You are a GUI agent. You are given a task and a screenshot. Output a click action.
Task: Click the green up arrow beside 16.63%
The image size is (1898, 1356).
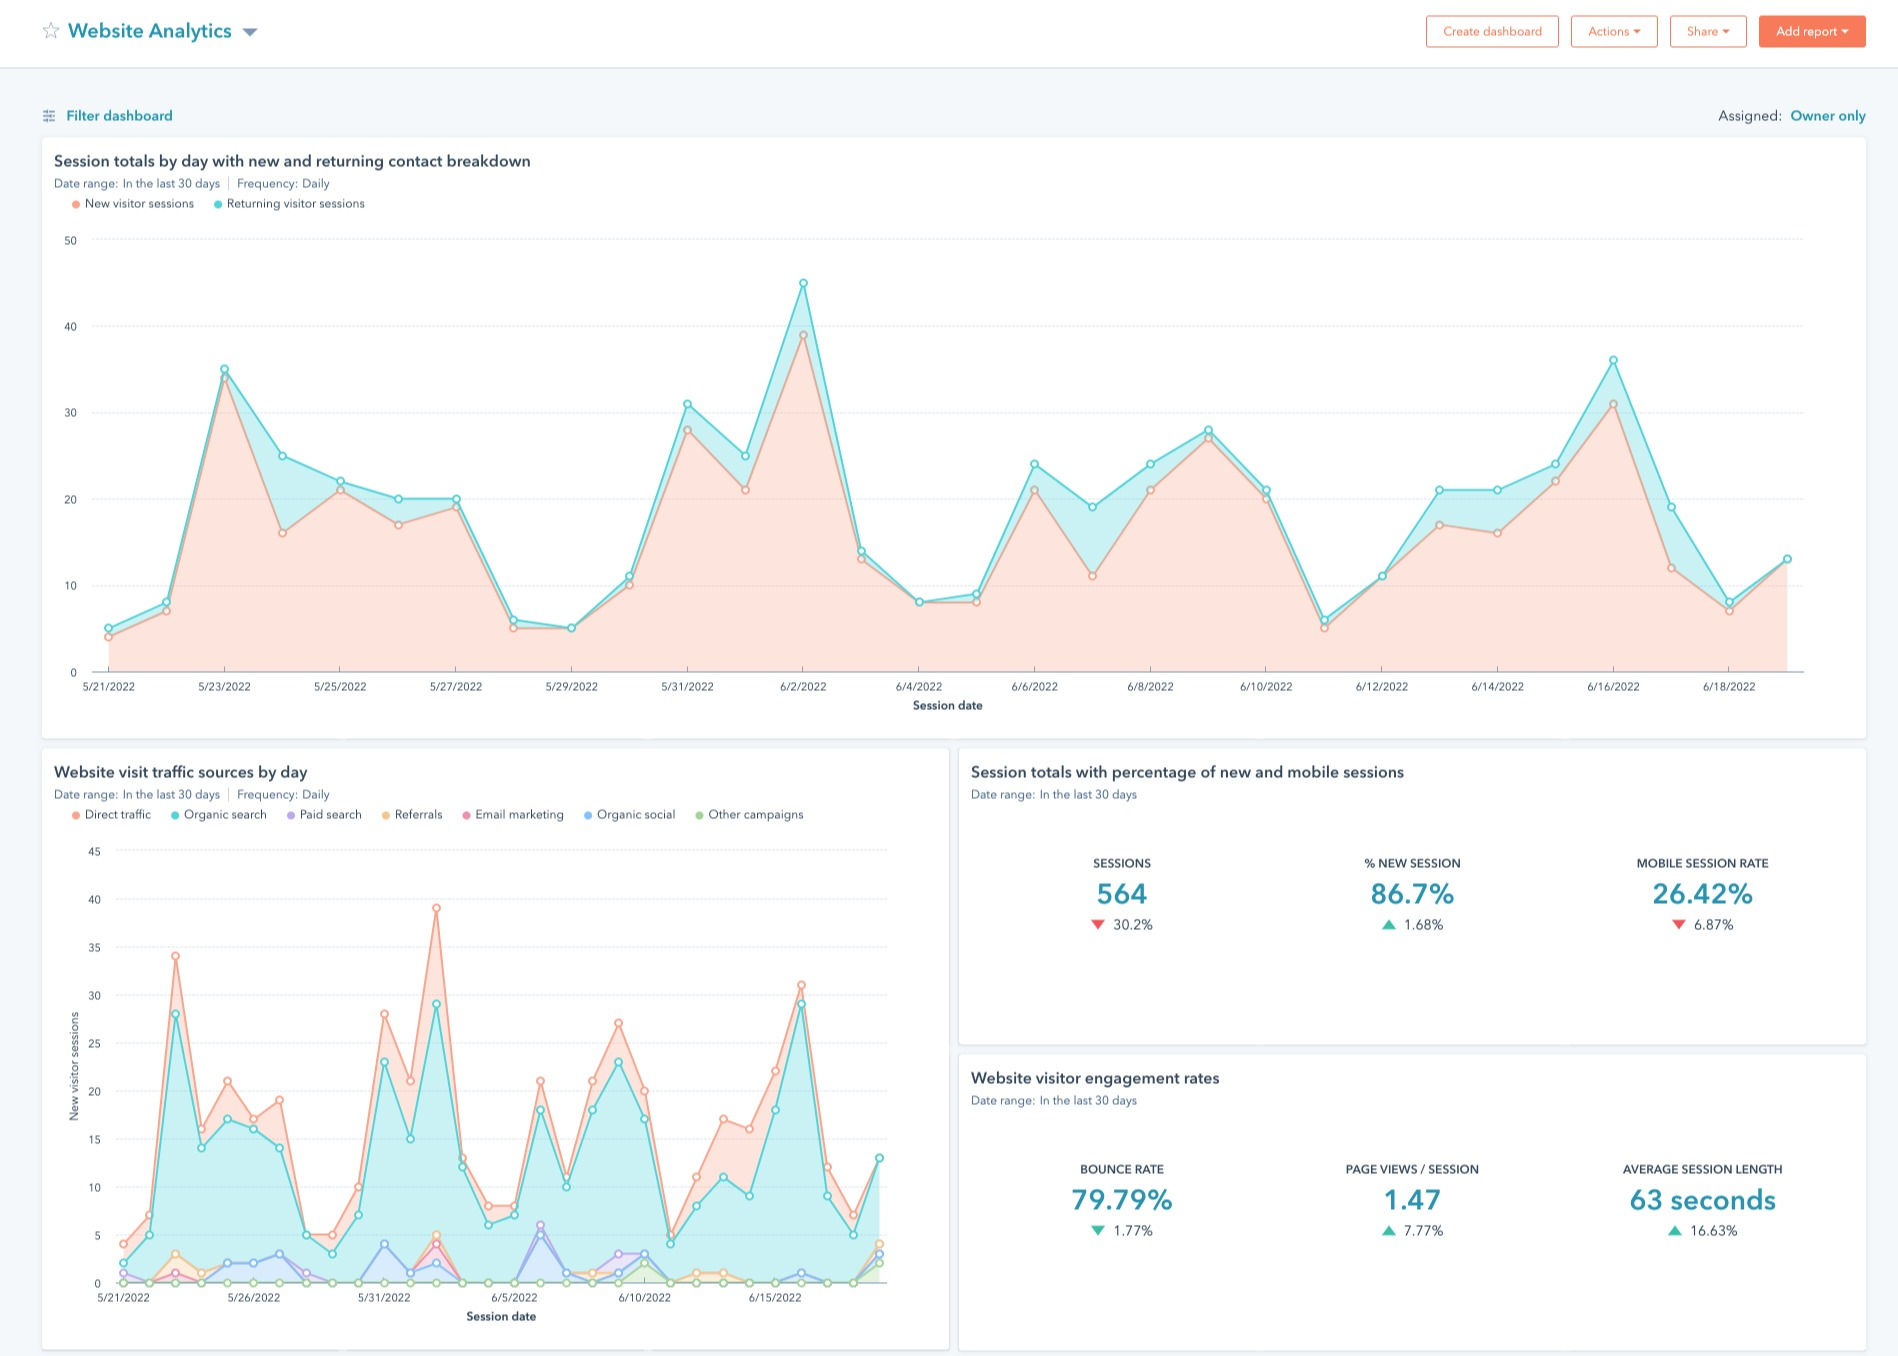click(1674, 1231)
